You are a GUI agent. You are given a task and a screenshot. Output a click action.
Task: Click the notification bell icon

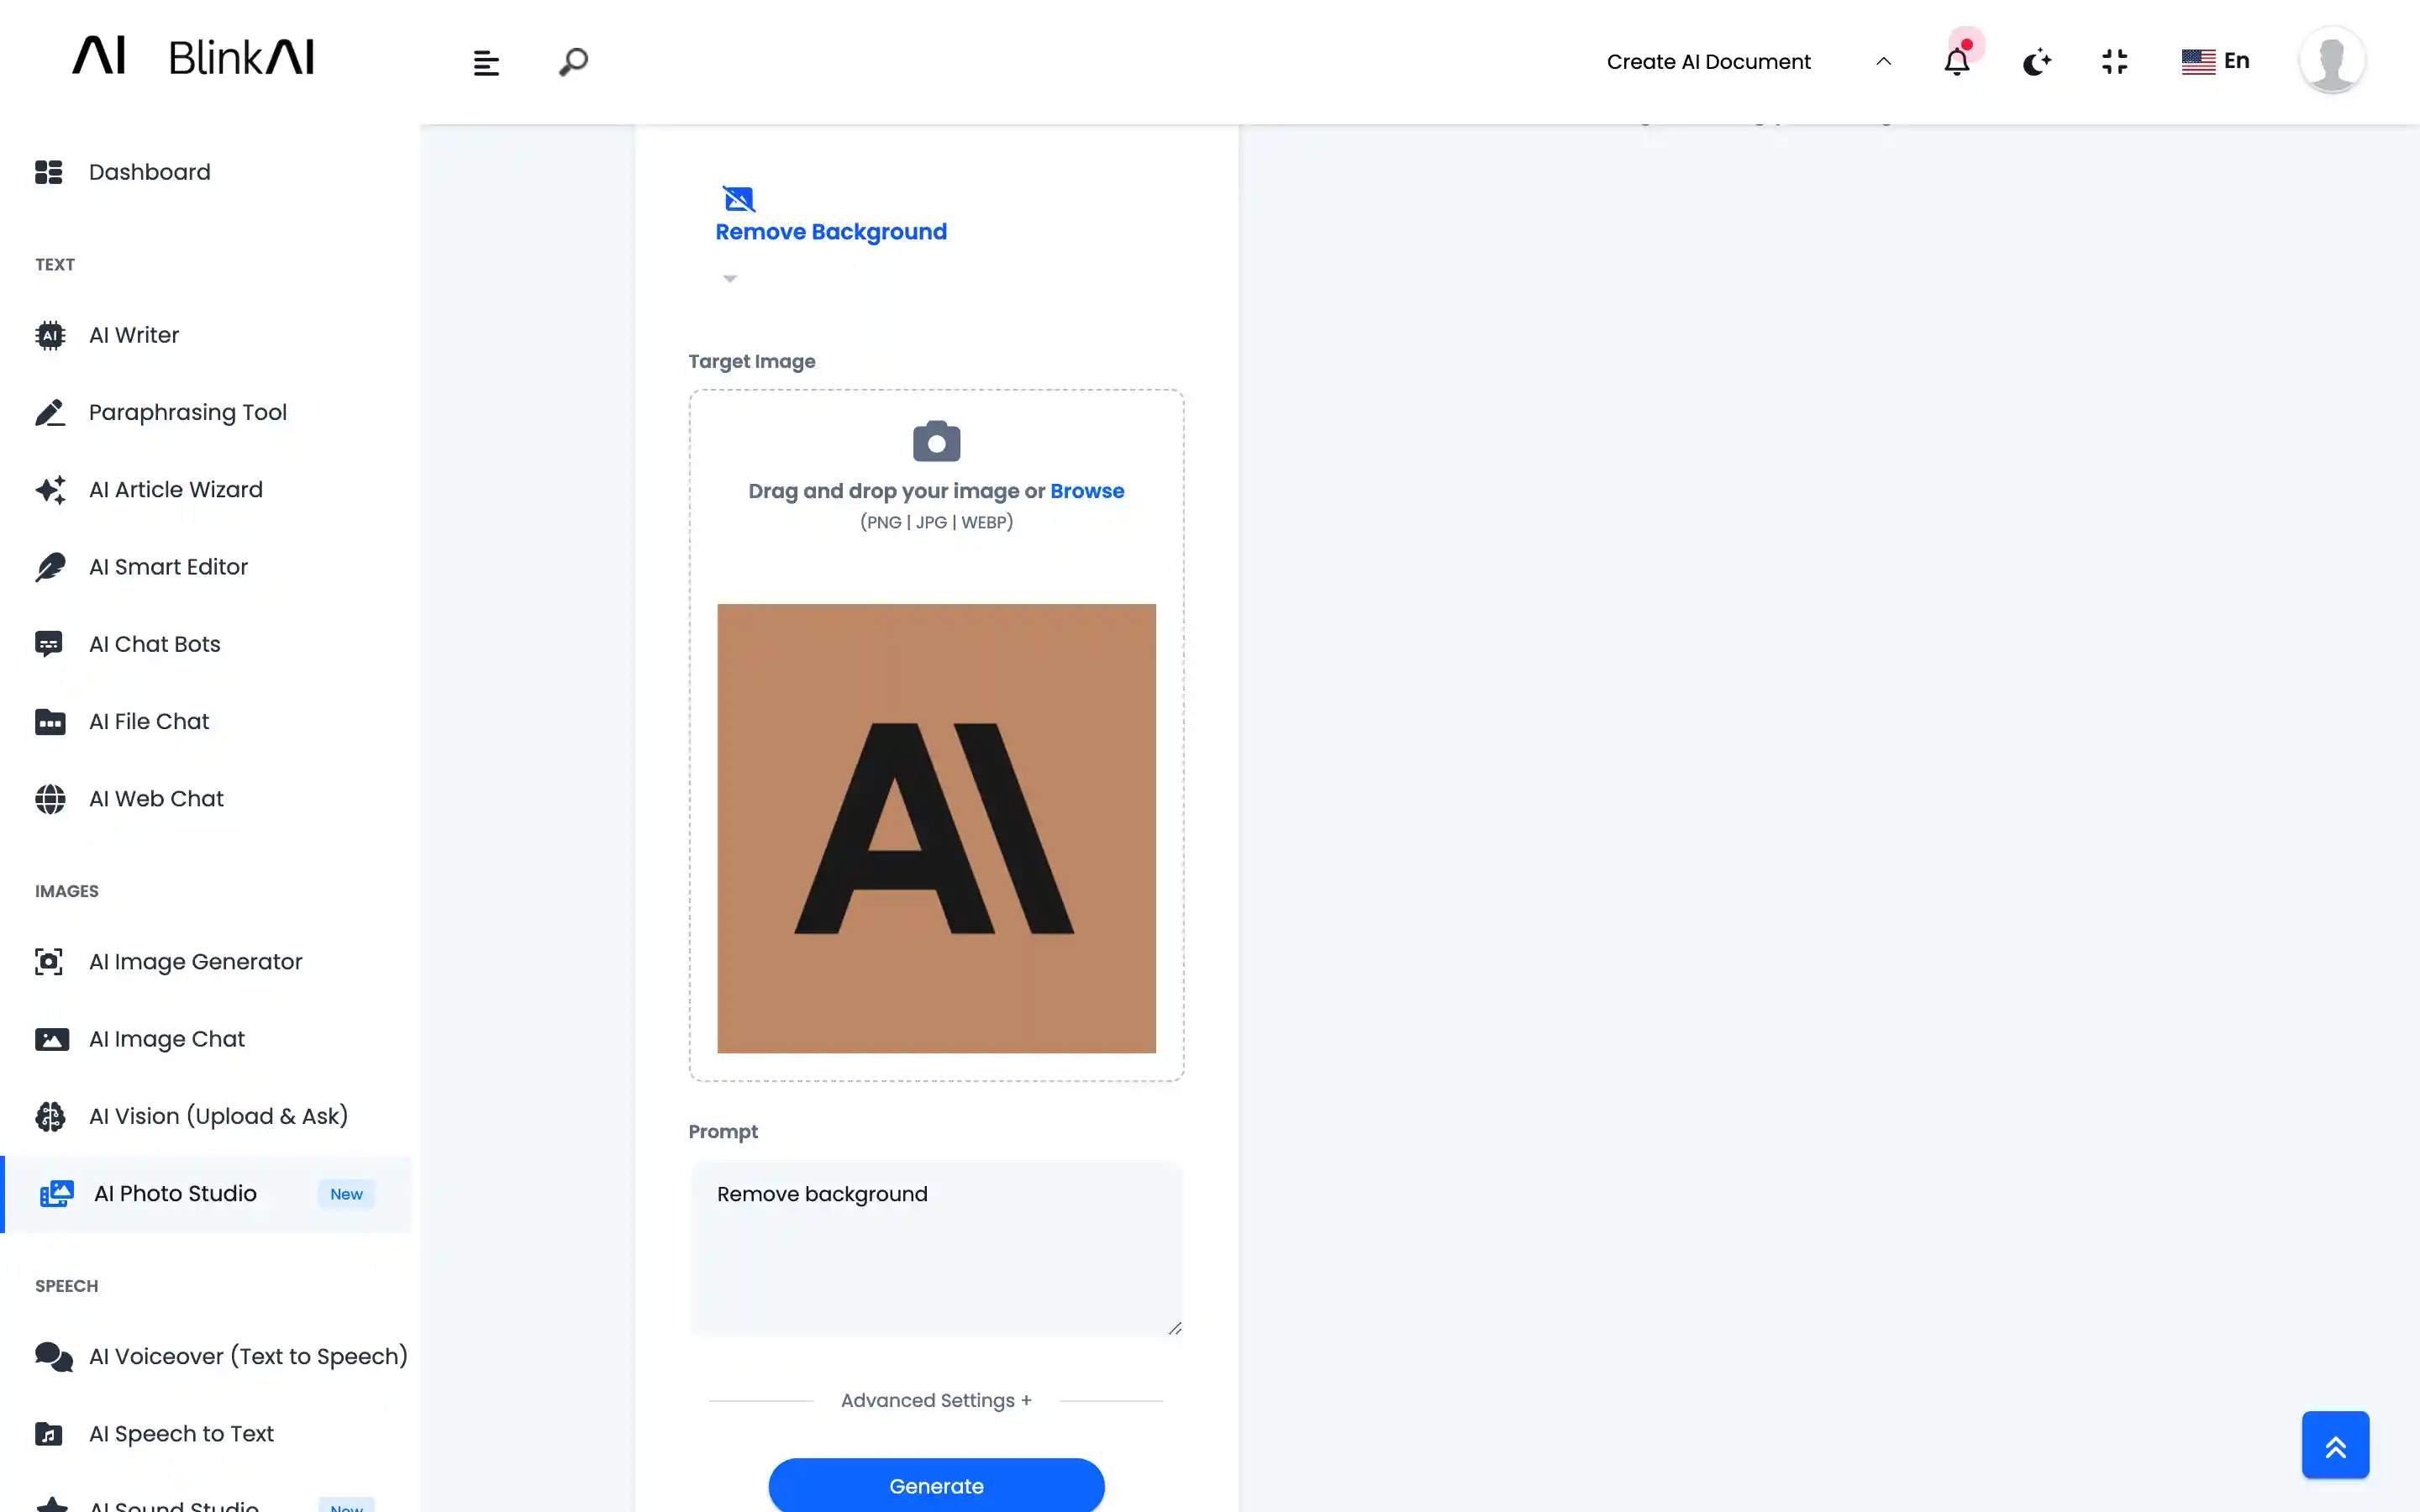(1956, 62)
